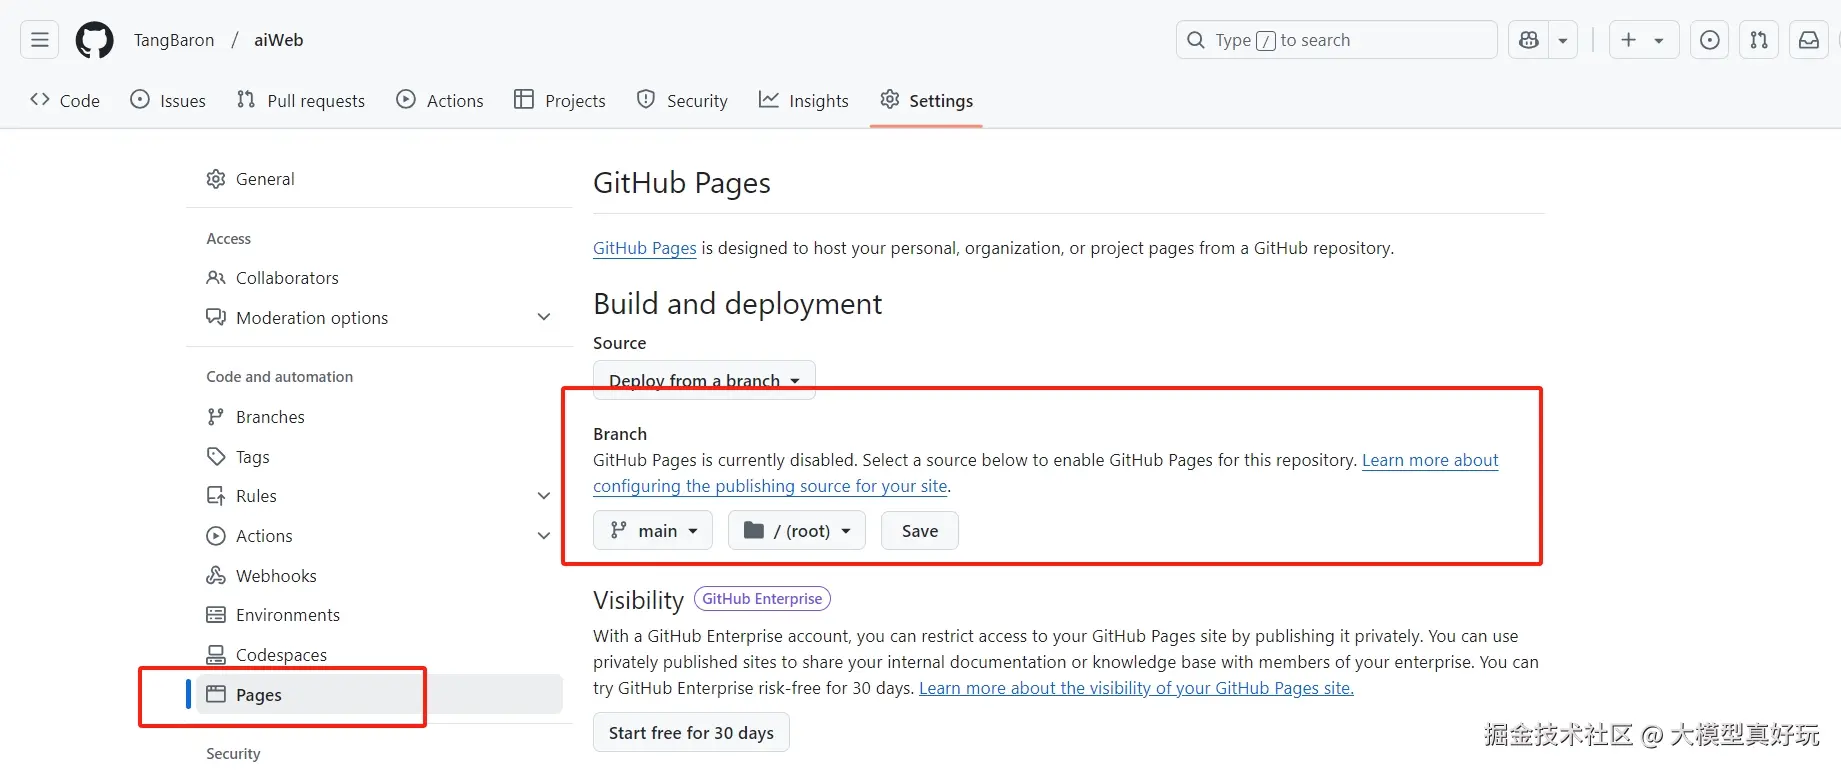Switch to the Projects tab
The height and width of the screenshot is (770, 1841).
(x=560, y=100)
